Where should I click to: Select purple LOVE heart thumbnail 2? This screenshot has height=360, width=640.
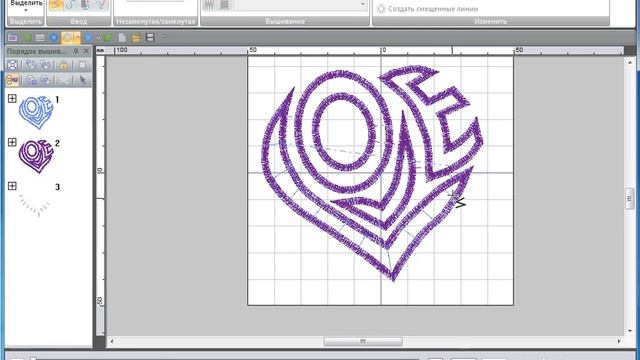(x=36, y=156)
